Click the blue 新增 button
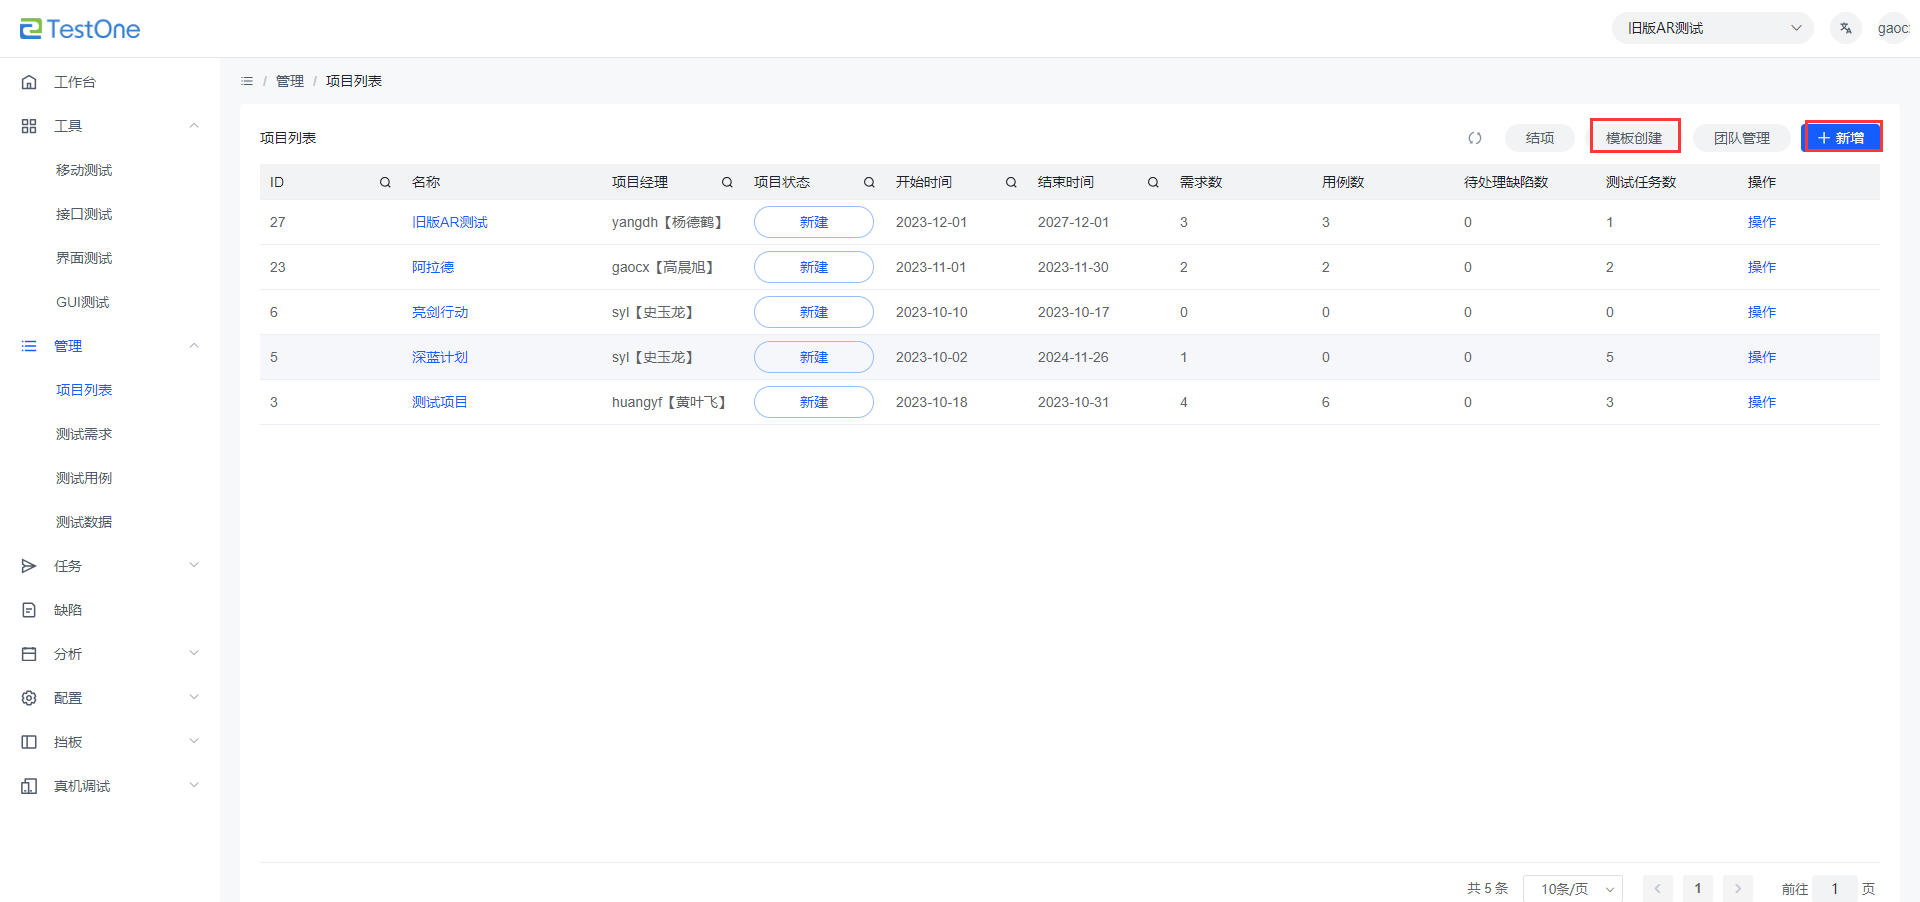This screenshot has height=902, width=1920. tap(1841, 138)
